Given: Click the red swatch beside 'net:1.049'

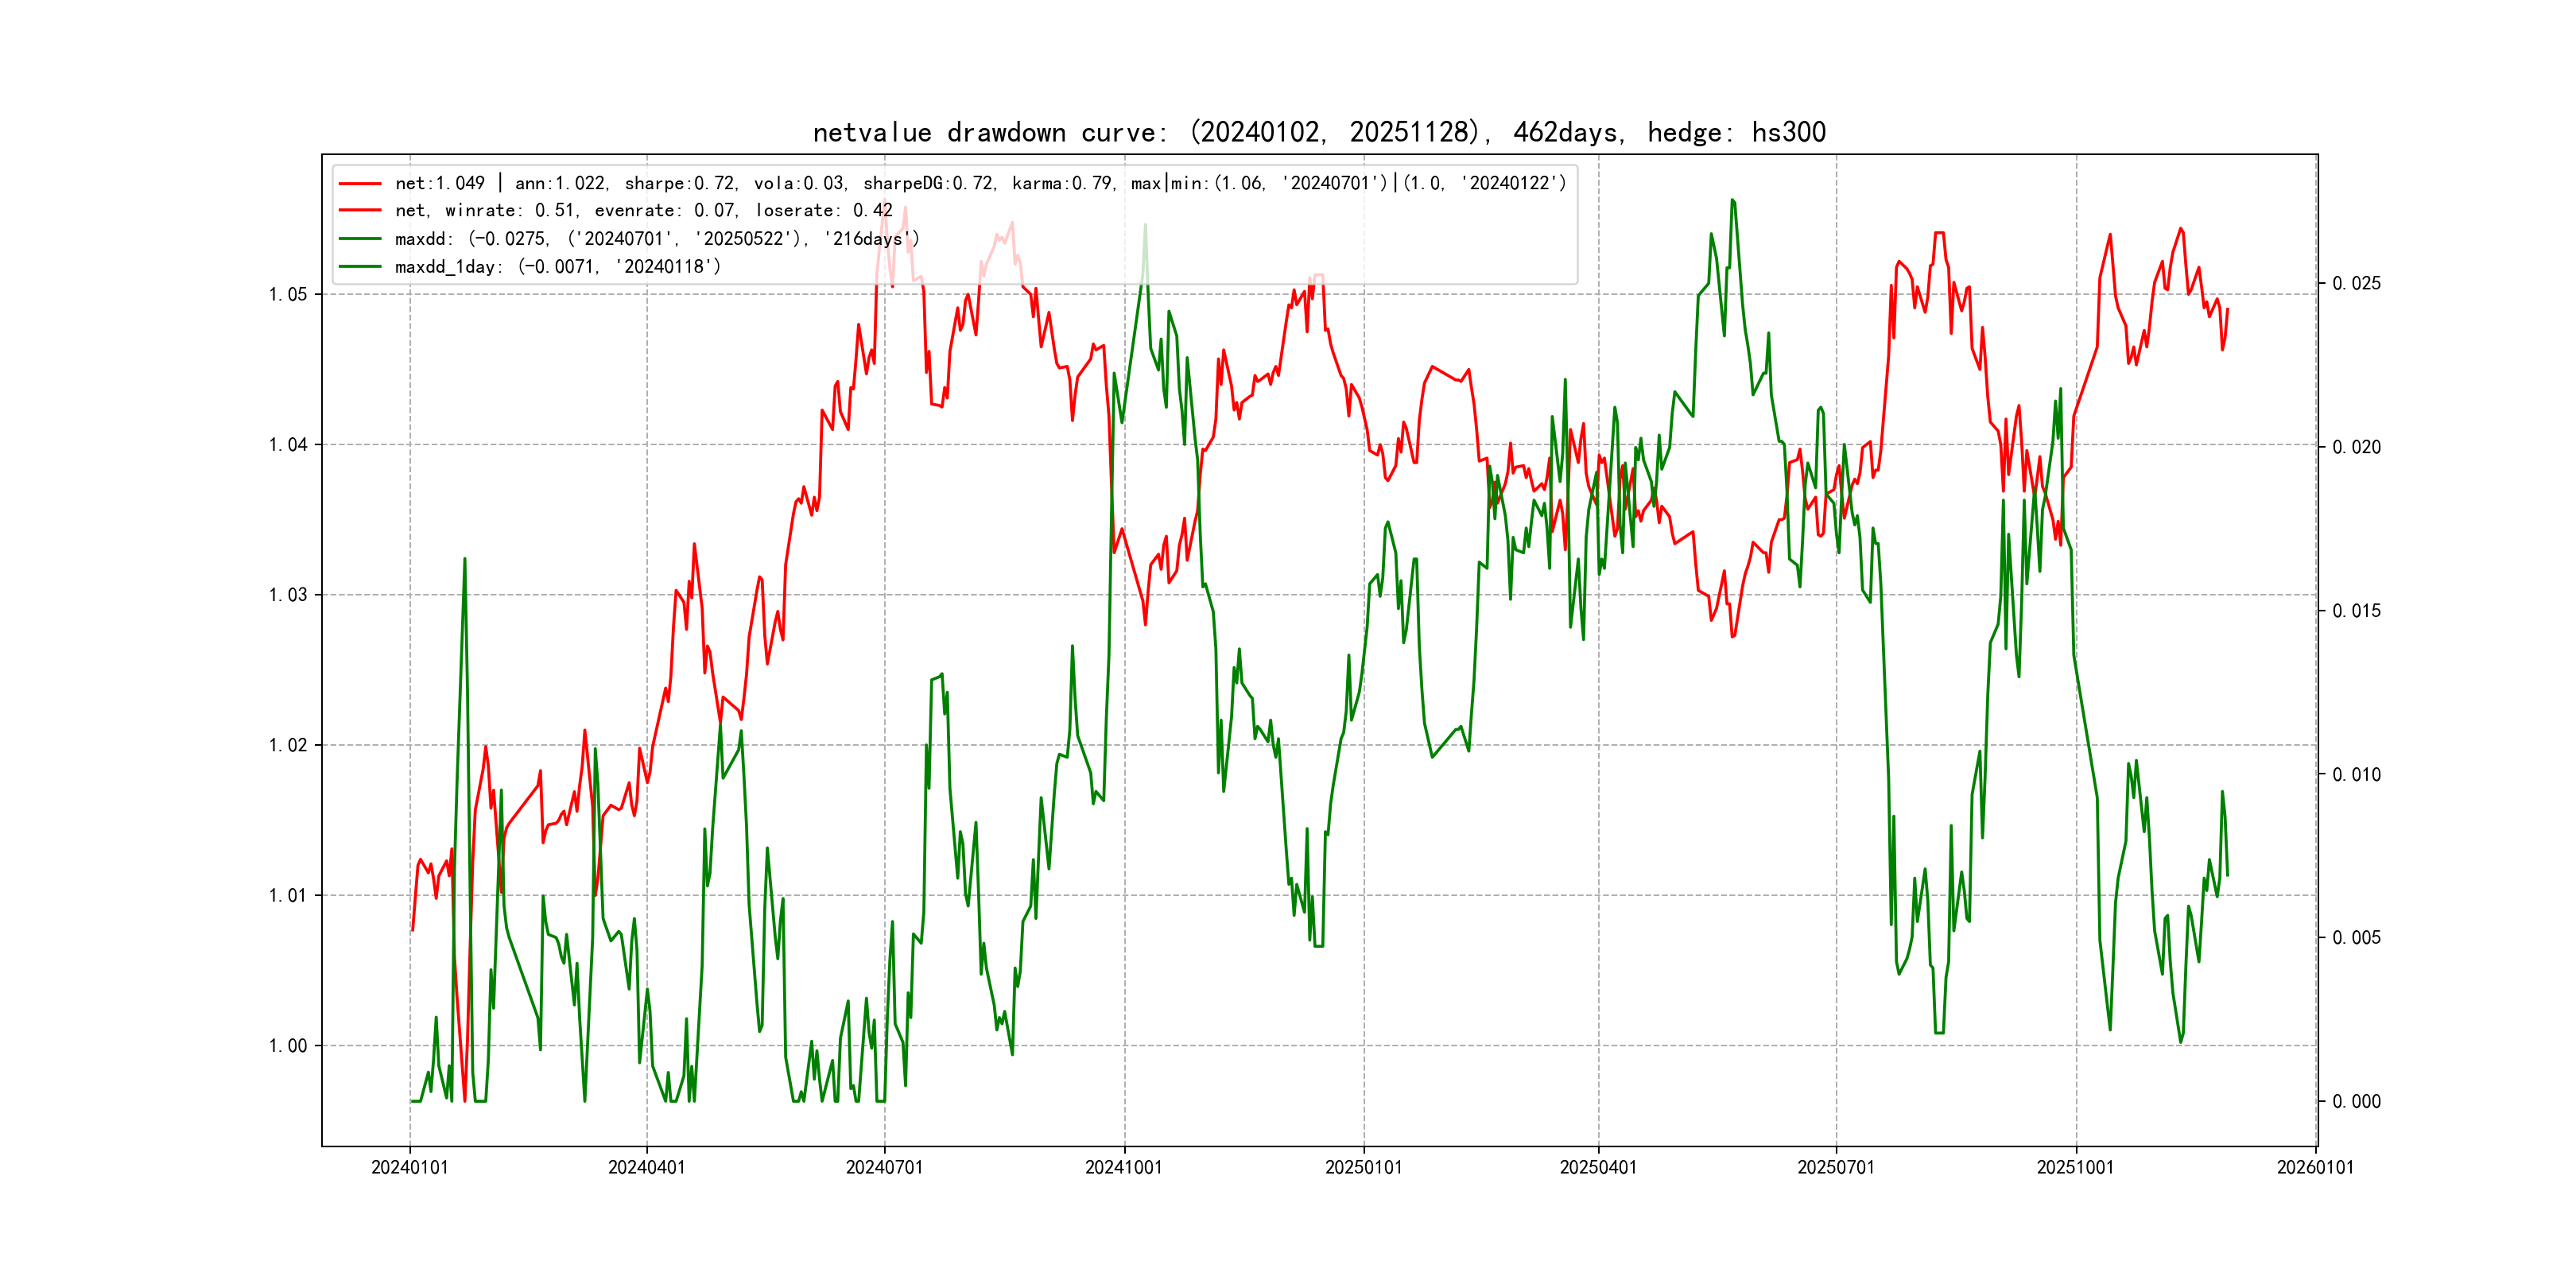Looking at the screenshot, I should (x=360, y=184).
